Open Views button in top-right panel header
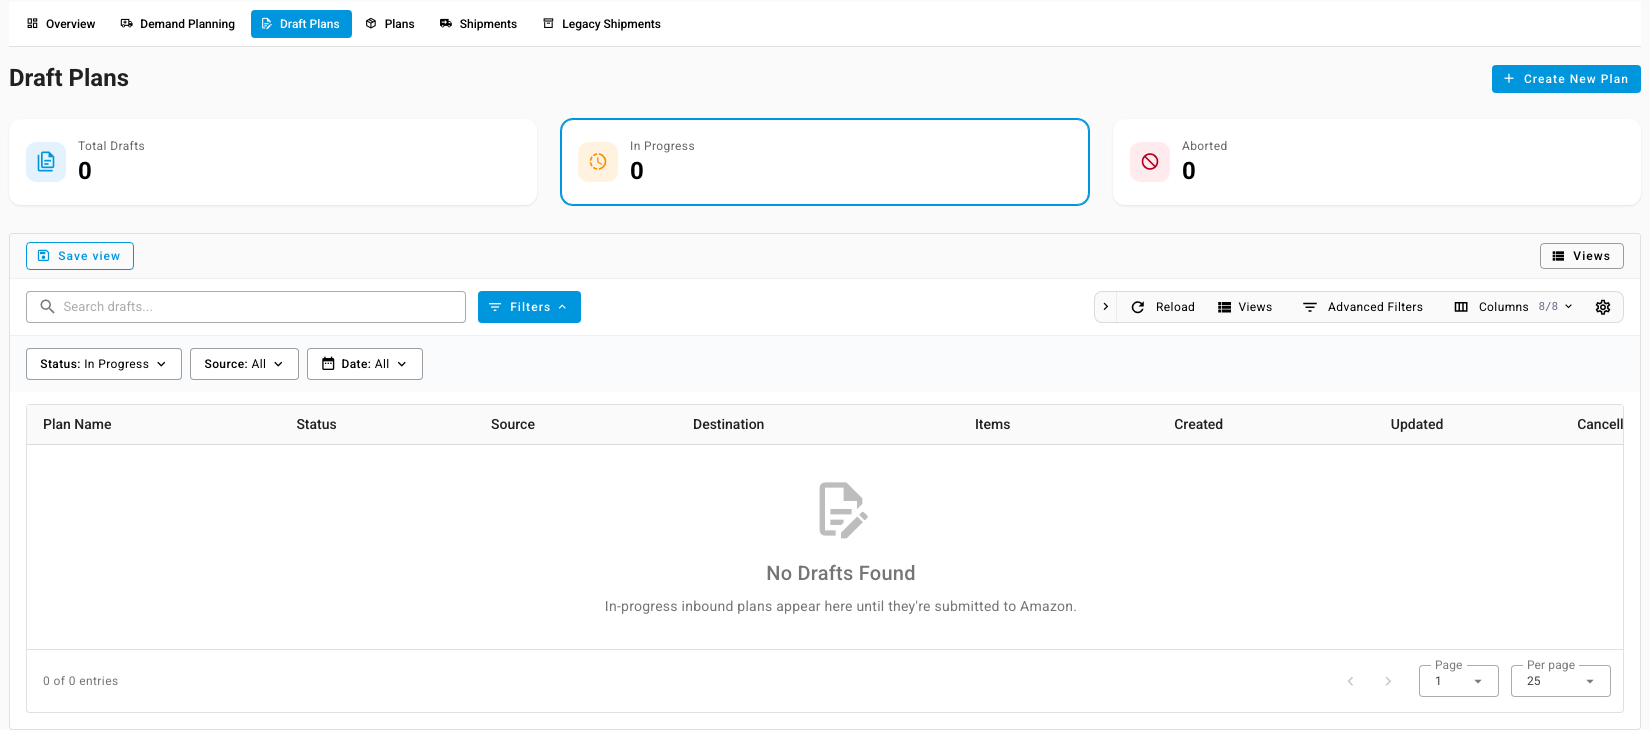This screenshot has height=730, width=1650. point(1582,256)
